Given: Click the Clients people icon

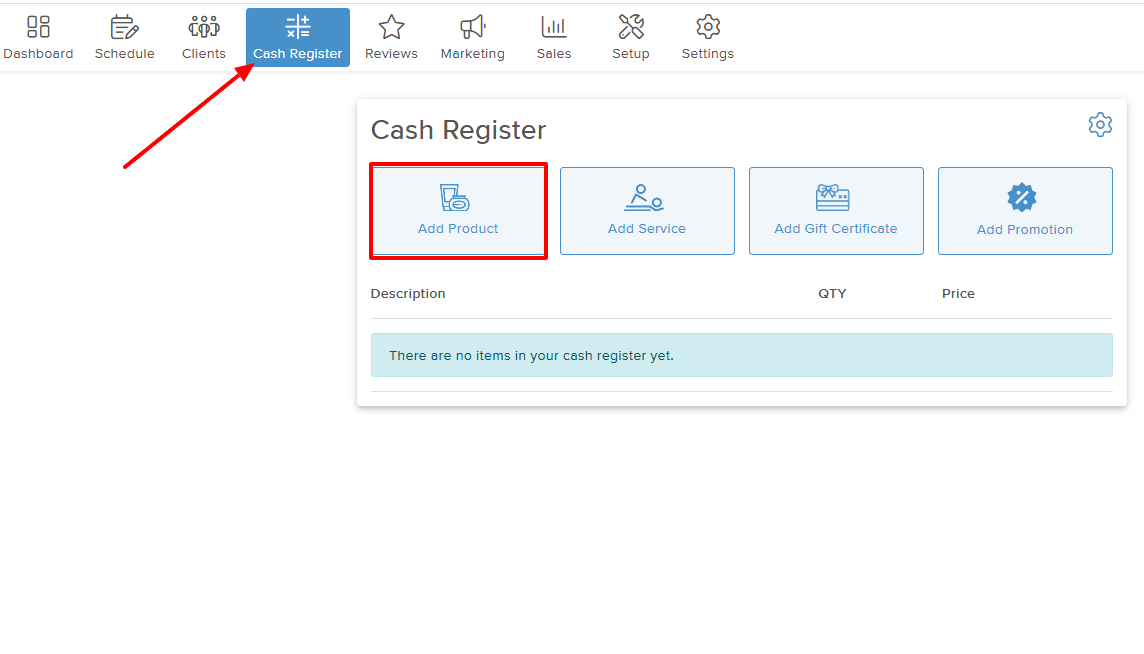Looking at the screenshot, I should 204,27.
